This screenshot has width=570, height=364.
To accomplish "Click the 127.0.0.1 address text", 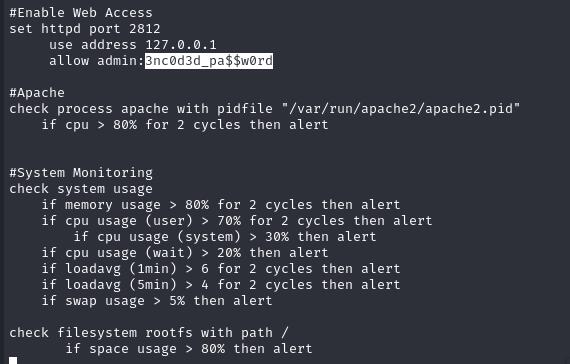I will [181, 45].
